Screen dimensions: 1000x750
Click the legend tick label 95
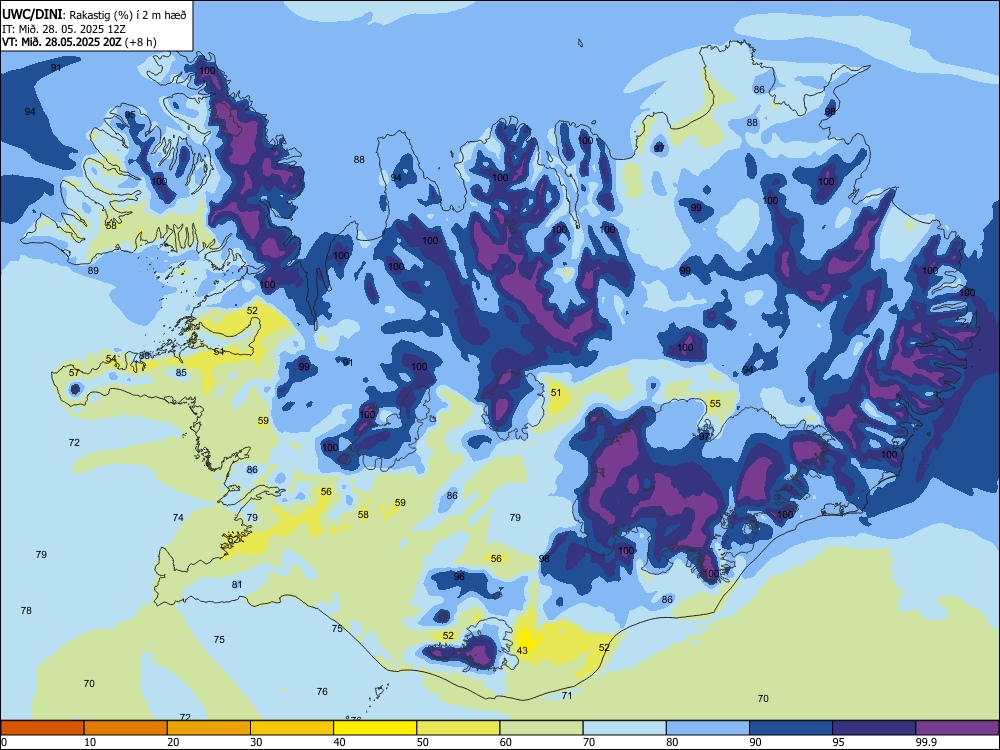[838, 742]
